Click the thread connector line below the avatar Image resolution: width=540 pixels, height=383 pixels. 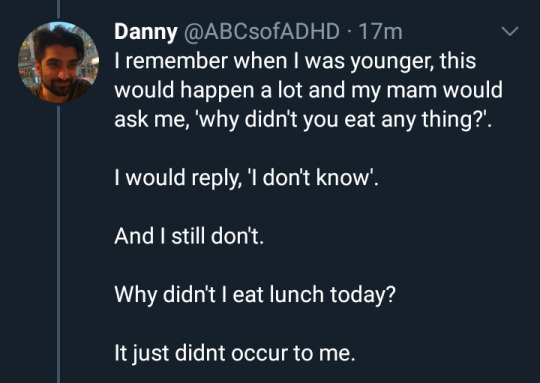59,244
